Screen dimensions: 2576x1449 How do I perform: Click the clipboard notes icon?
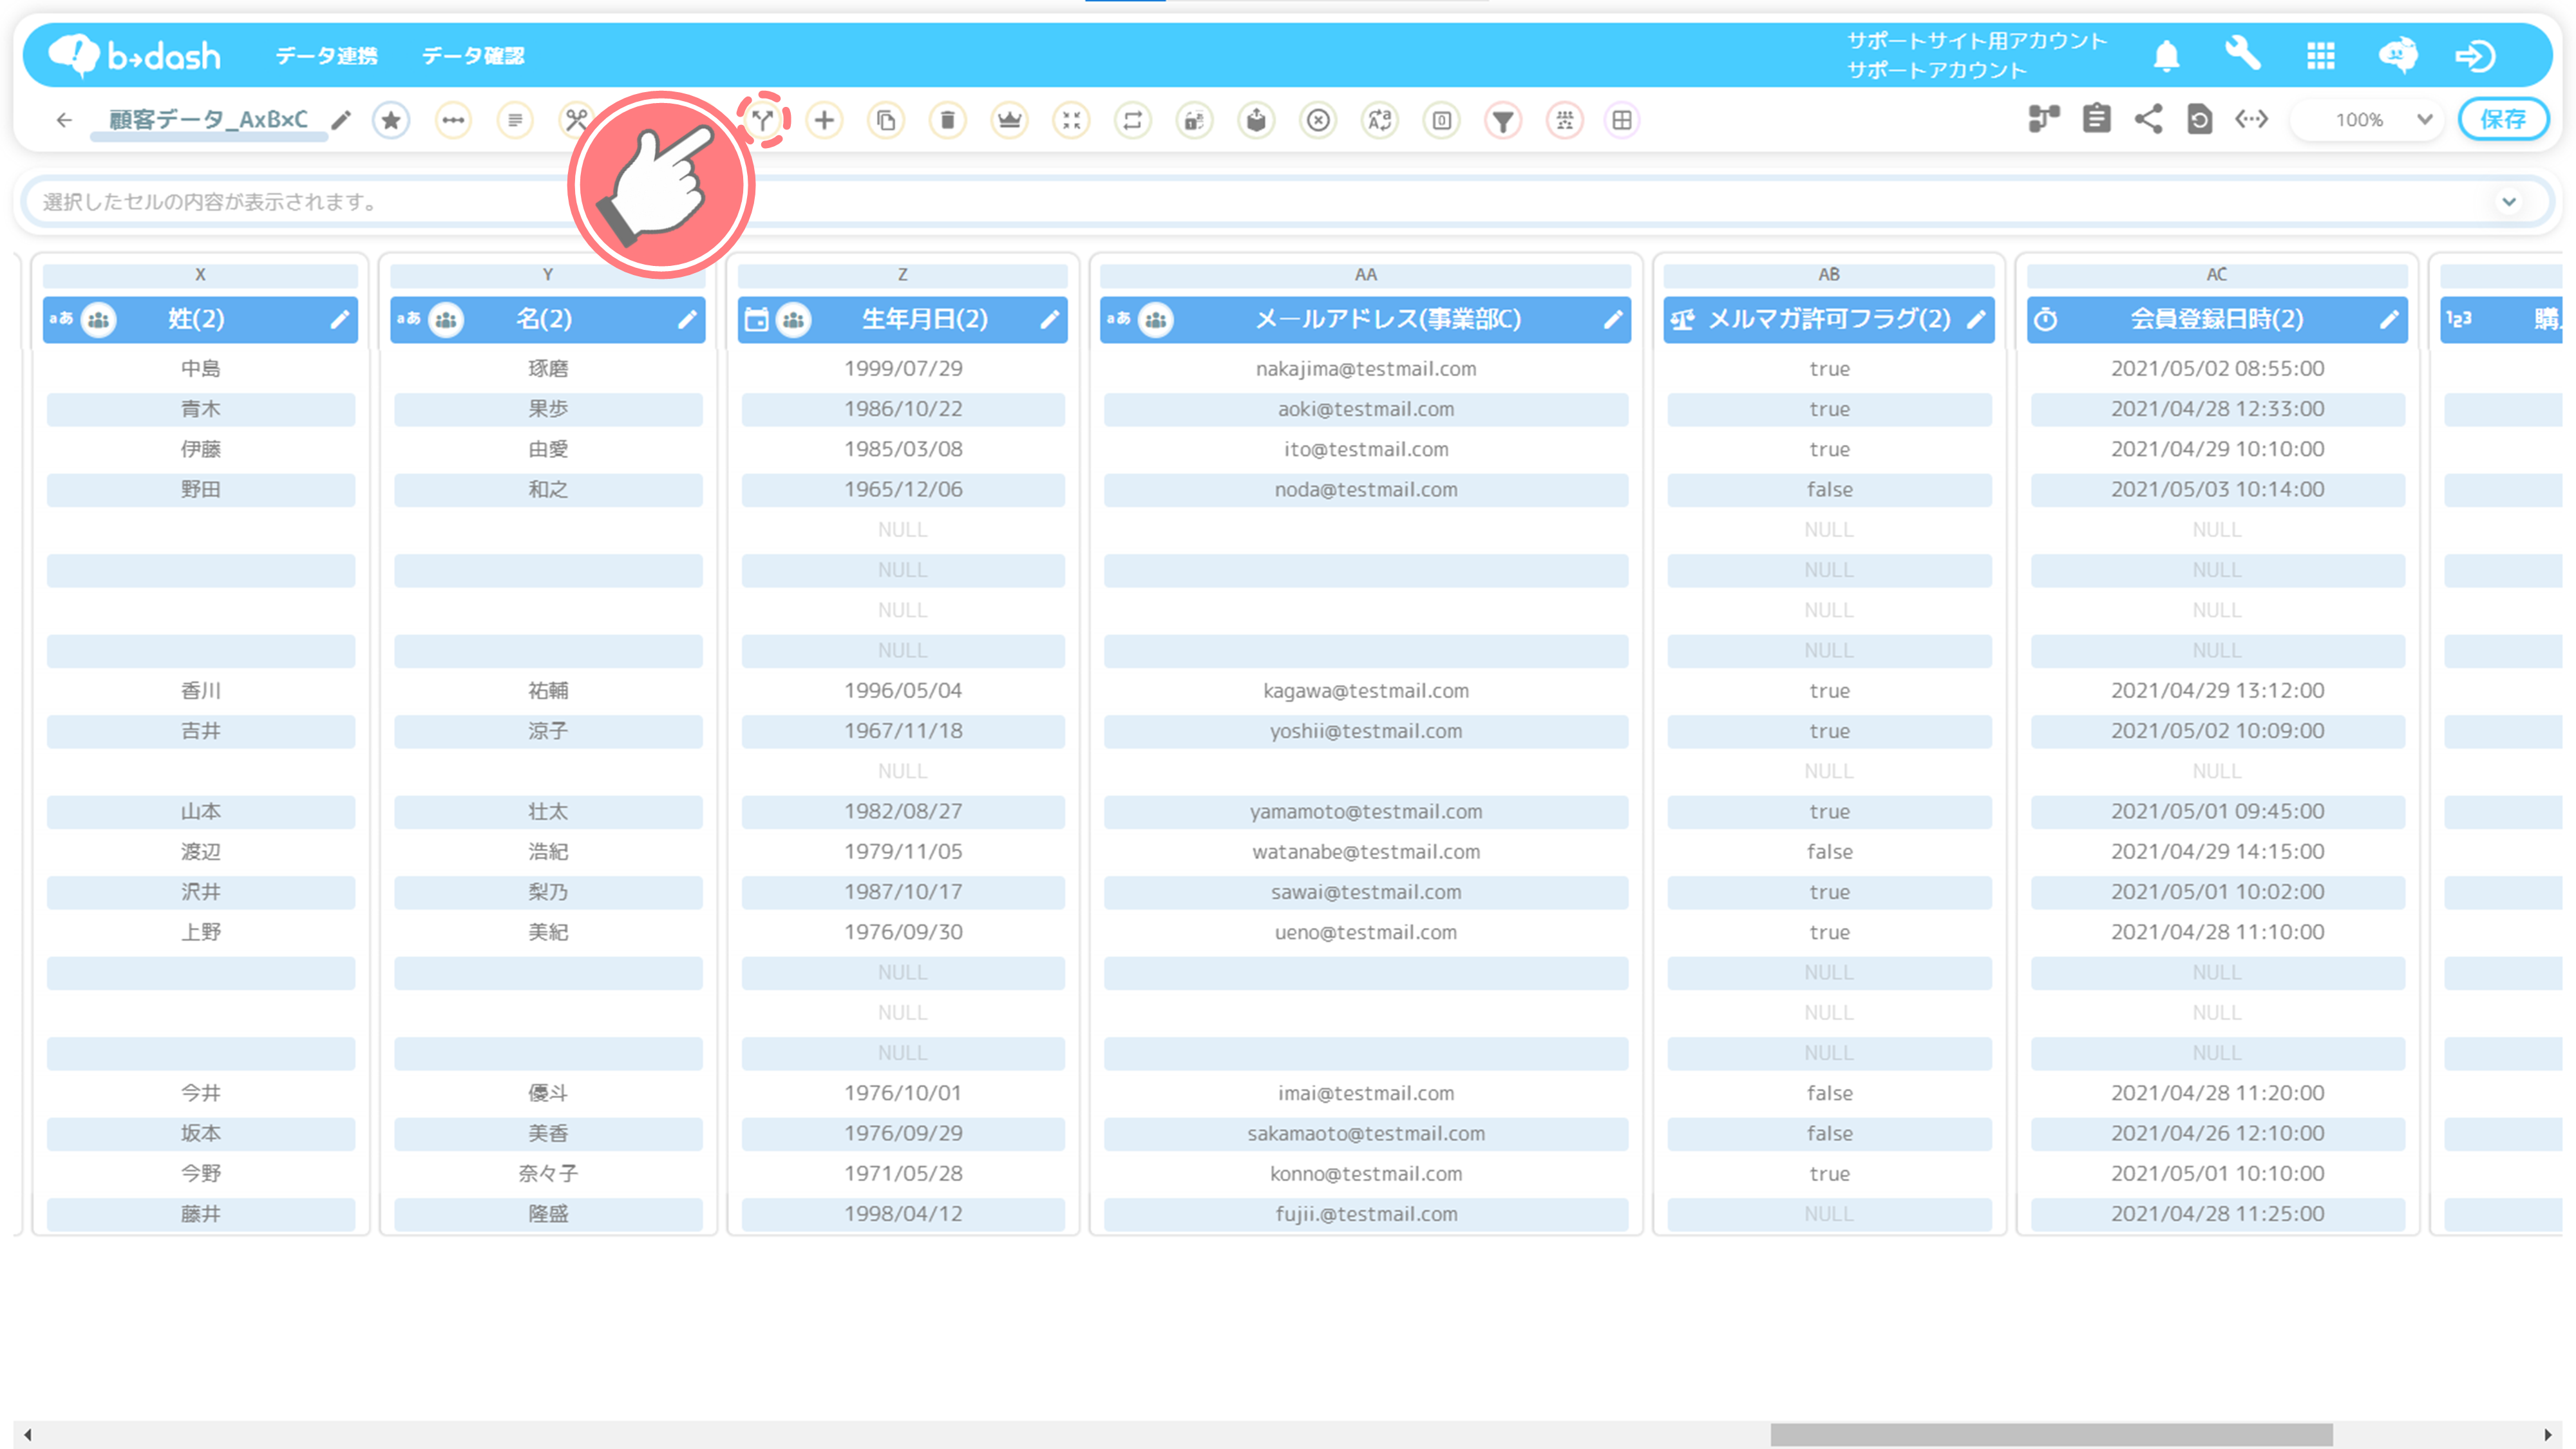pyautogui.click(x=2097, y=119)
